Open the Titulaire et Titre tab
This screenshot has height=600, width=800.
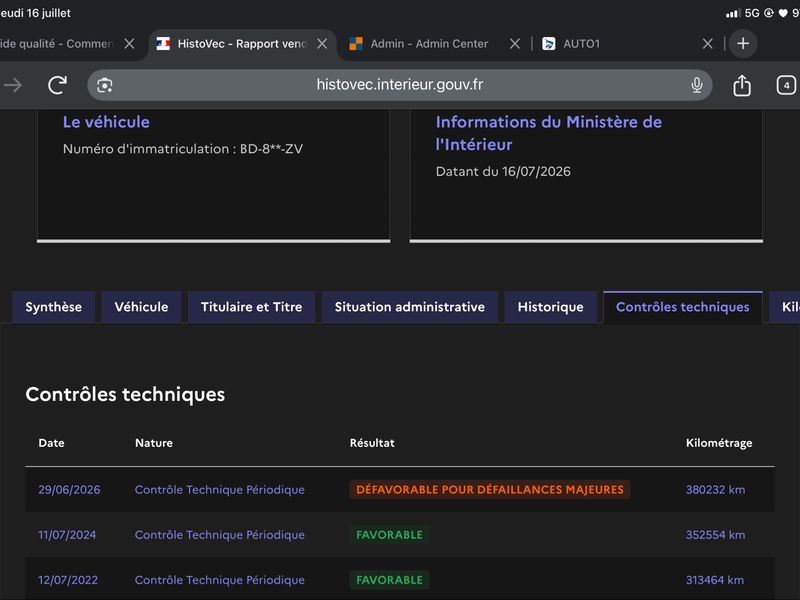[x=252, y=307]
